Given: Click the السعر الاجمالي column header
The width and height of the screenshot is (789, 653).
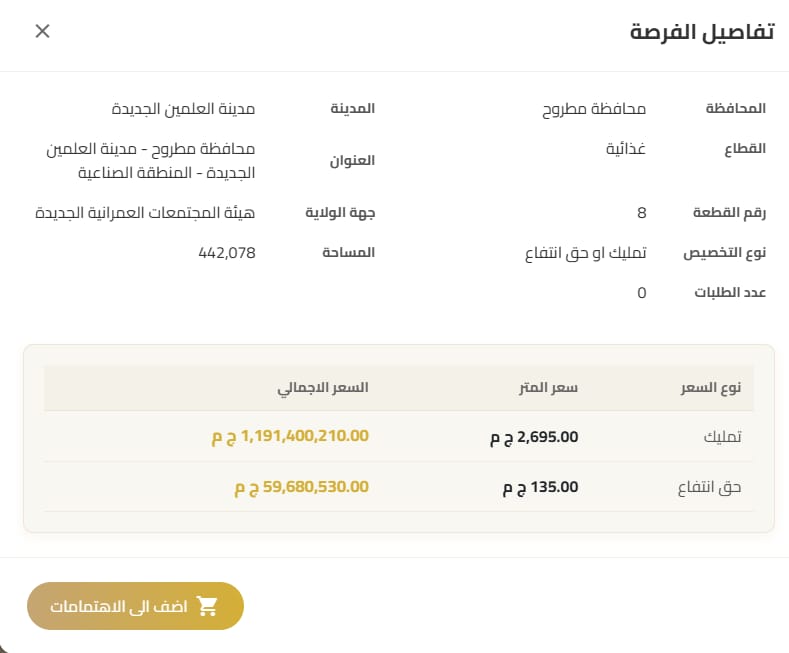Looking at the screenshot, I should [x=322, y=387].
